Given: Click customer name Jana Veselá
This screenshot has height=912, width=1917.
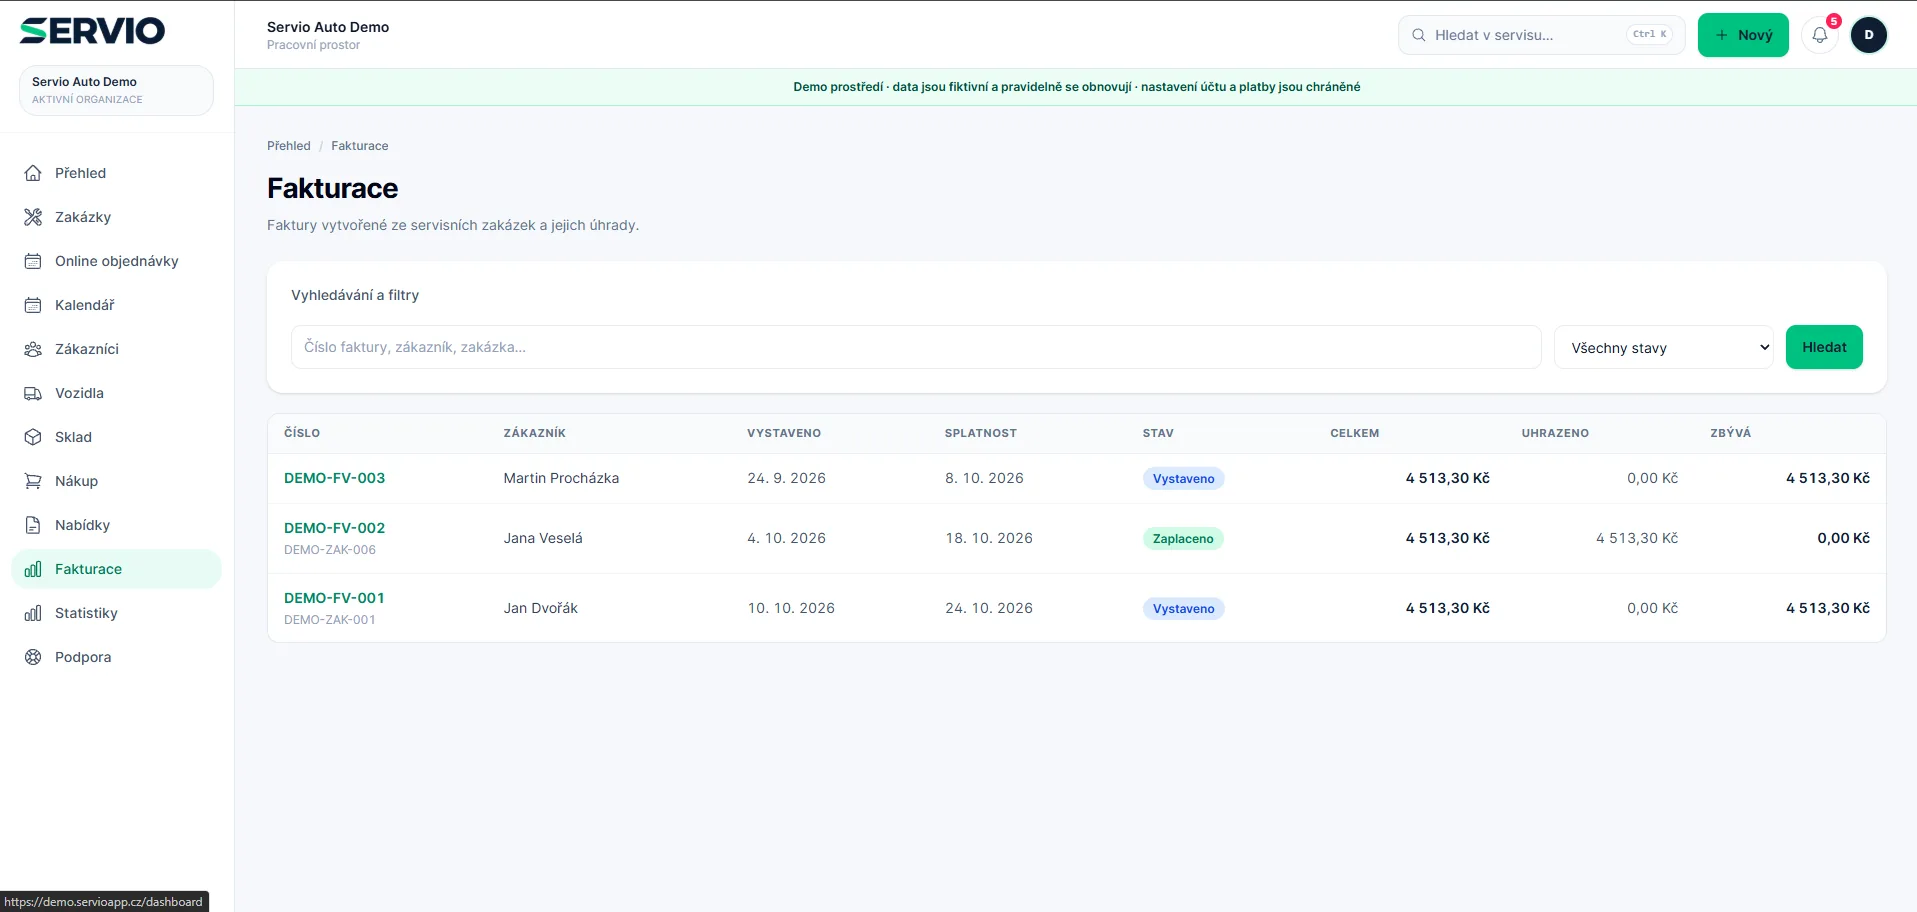Looking at the screenshot, I should click(x=543, y=538).
